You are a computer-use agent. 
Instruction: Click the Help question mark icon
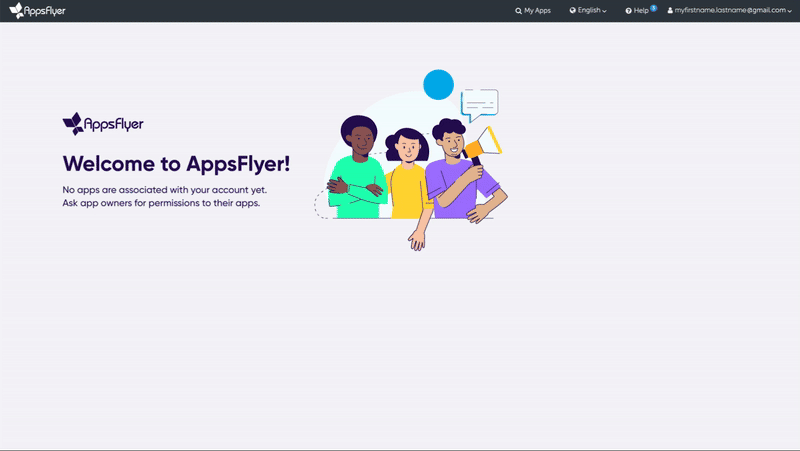click(629, 10)
